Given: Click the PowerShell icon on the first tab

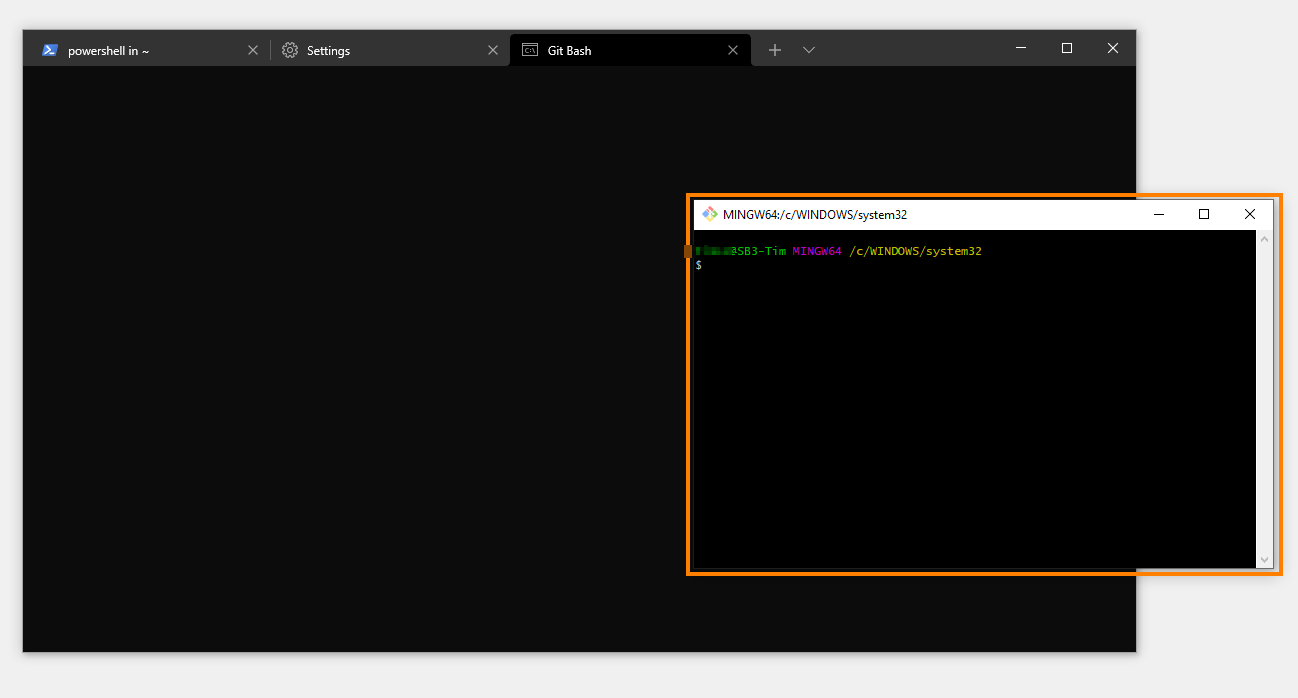Looking at the screenshot, I should [x=49, y=49].
